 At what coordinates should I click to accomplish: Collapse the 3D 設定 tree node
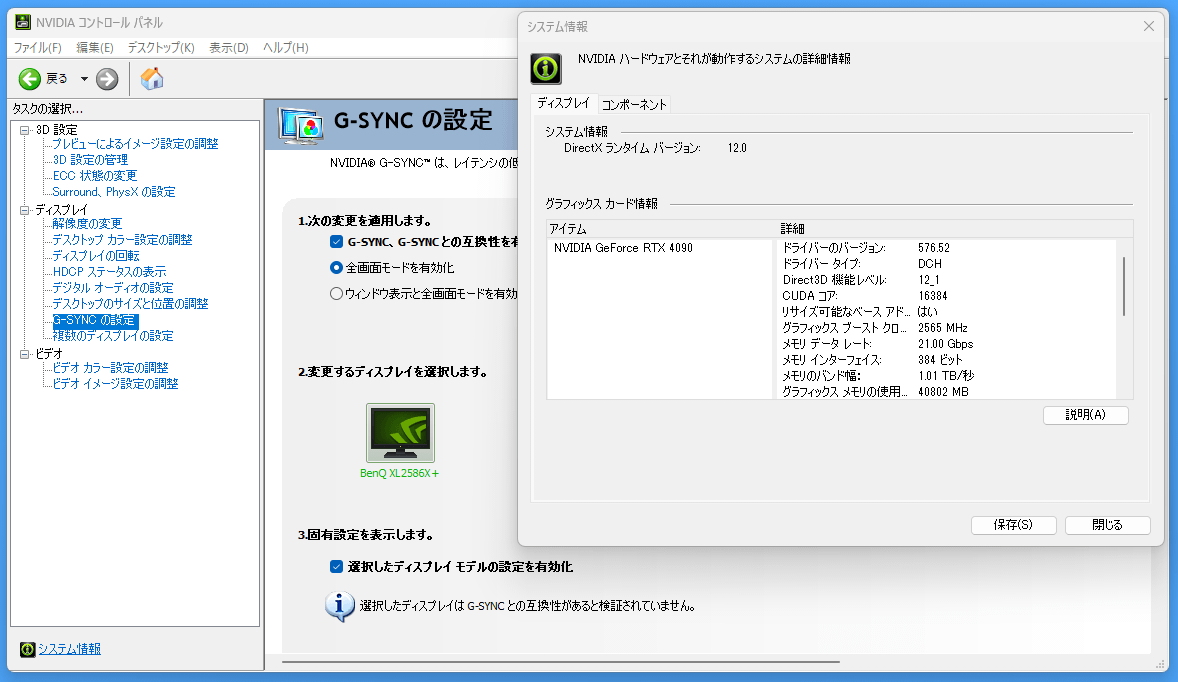click(25, 130)
